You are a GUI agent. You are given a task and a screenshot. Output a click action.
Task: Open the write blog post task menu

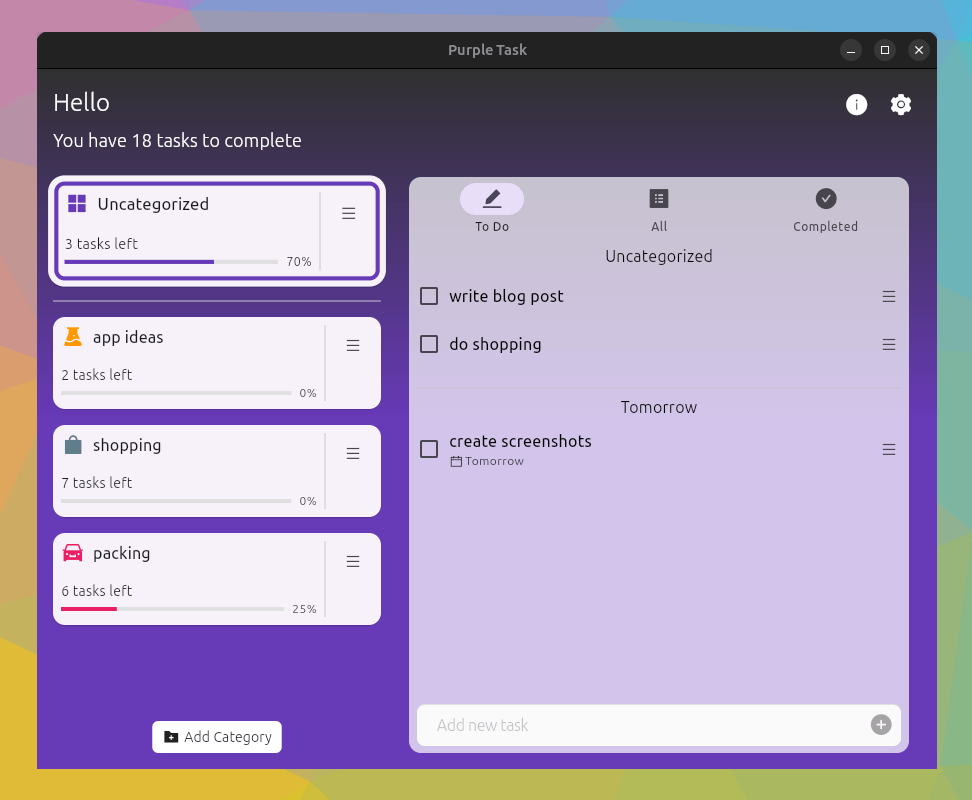click(889, 296)
